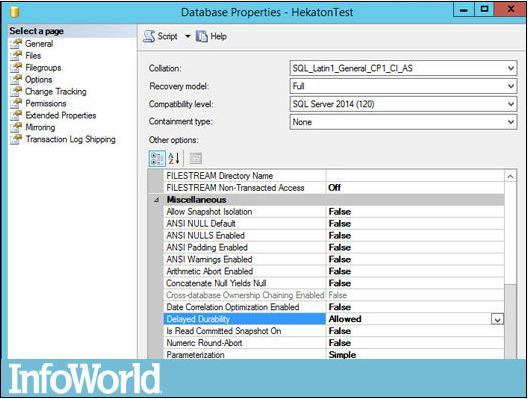This screenshot has height=399, width=528.
Task: Select the Files page label
Action: coord(33,56)
